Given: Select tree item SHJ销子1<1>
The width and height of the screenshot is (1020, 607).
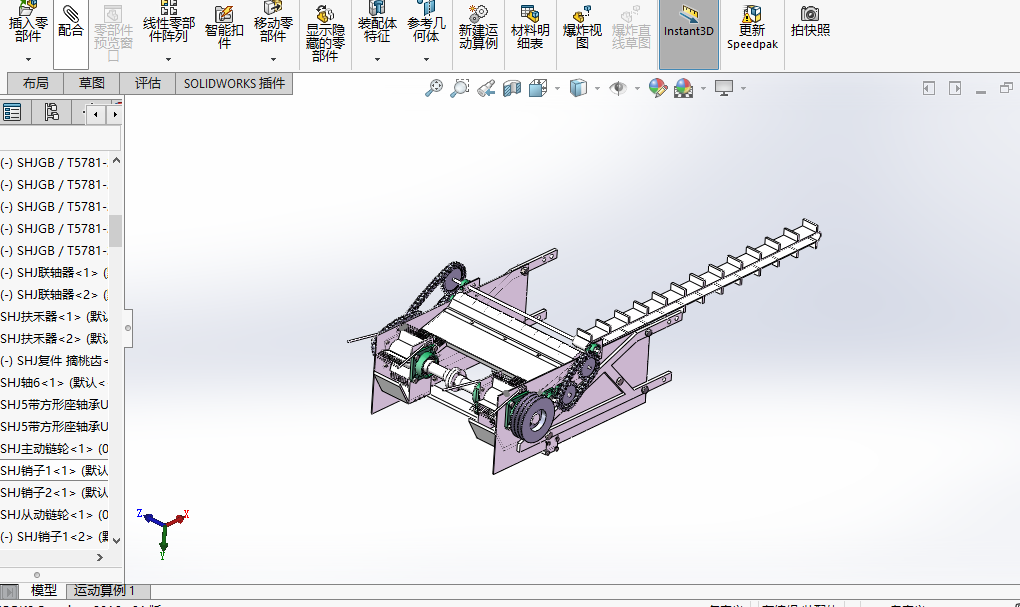Looking at the screenshot, I should pyautogui.click(x=54, y=471).
